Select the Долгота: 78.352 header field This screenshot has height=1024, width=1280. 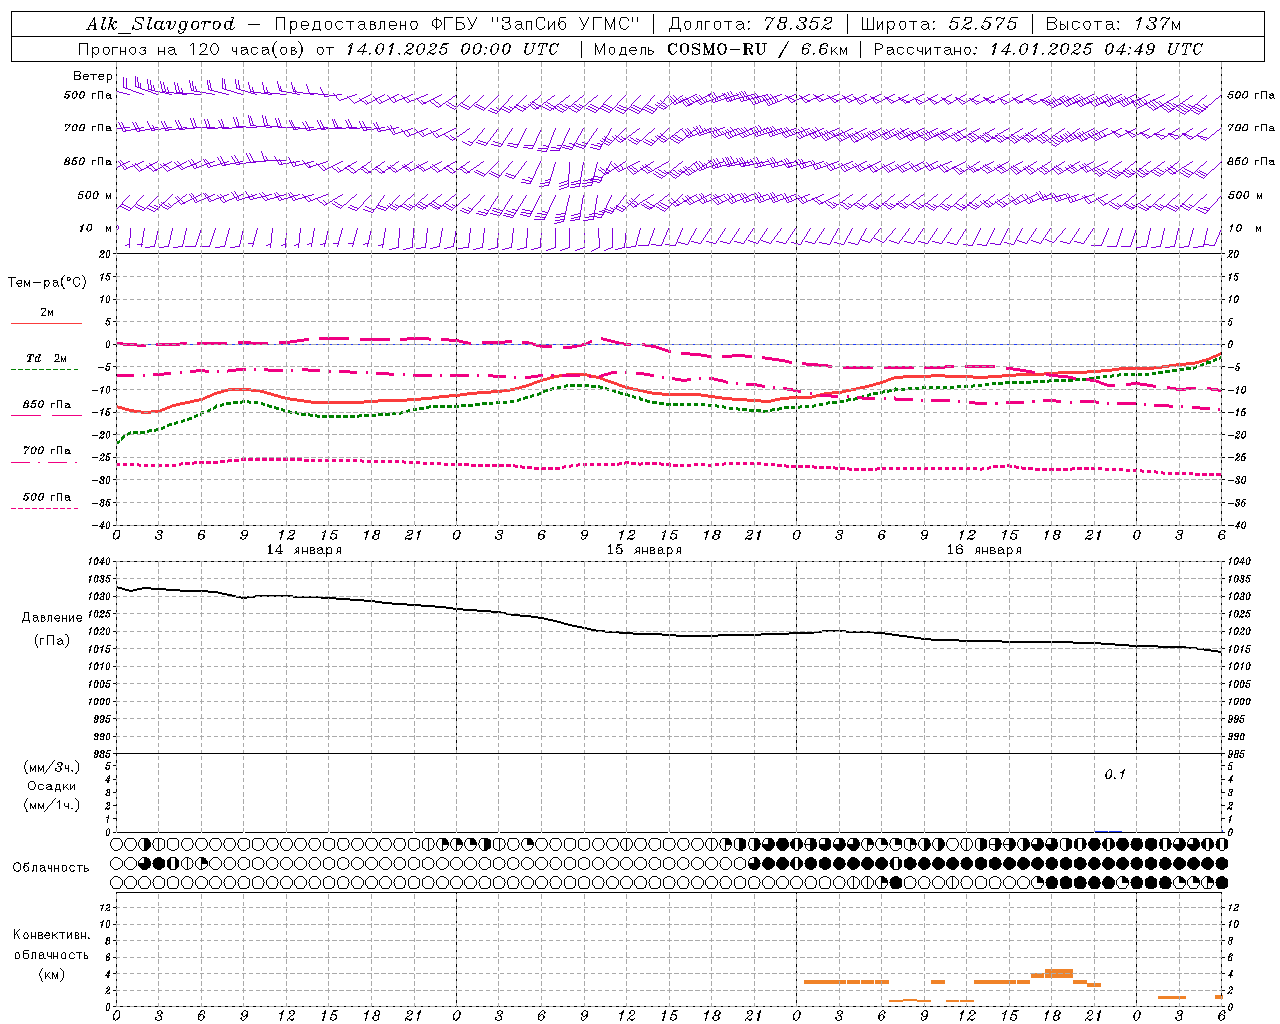tap(751, 24)
